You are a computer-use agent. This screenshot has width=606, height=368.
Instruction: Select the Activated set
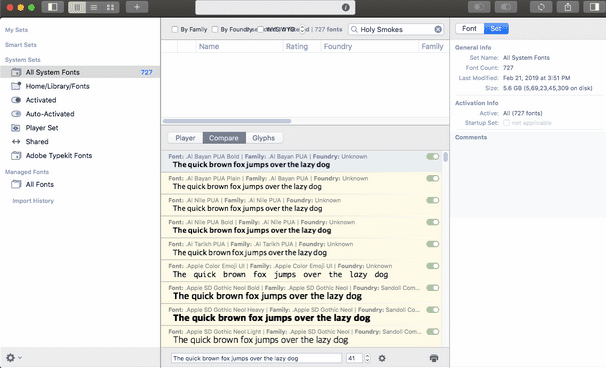click(80, 100)
